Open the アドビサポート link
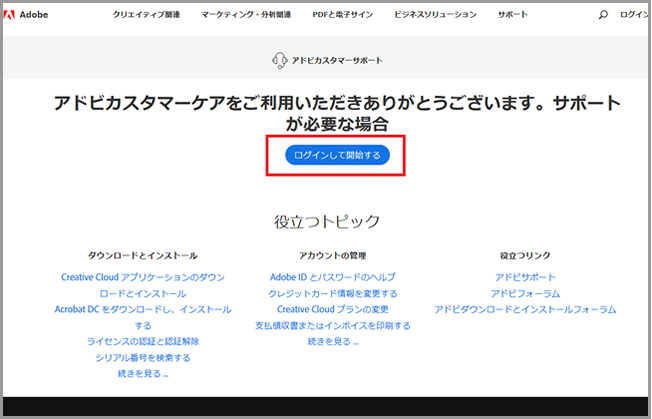The height and width of the screenshot is (419, 652). tap(525, 277)
